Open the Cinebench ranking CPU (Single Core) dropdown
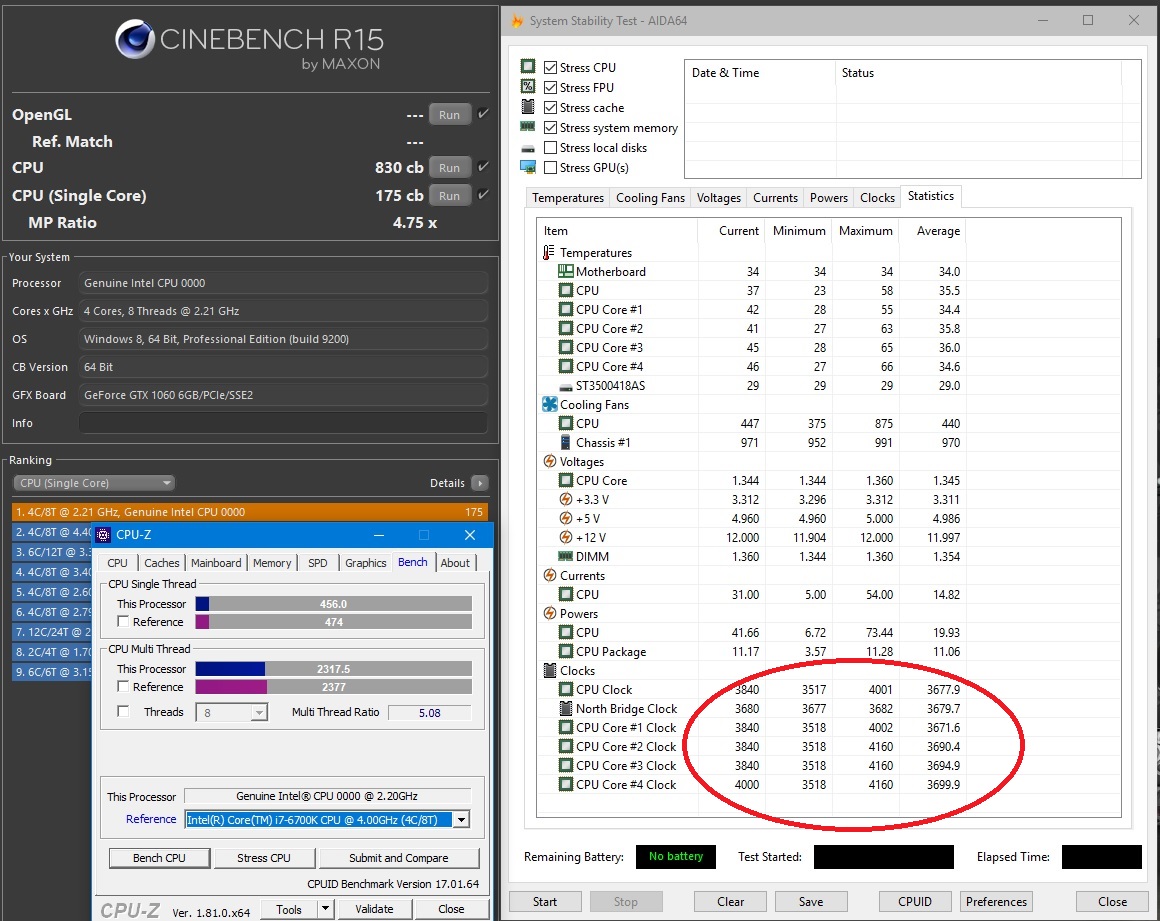Image resolution: width=1160 pixels, height=921 pixels. click(93, 483)
